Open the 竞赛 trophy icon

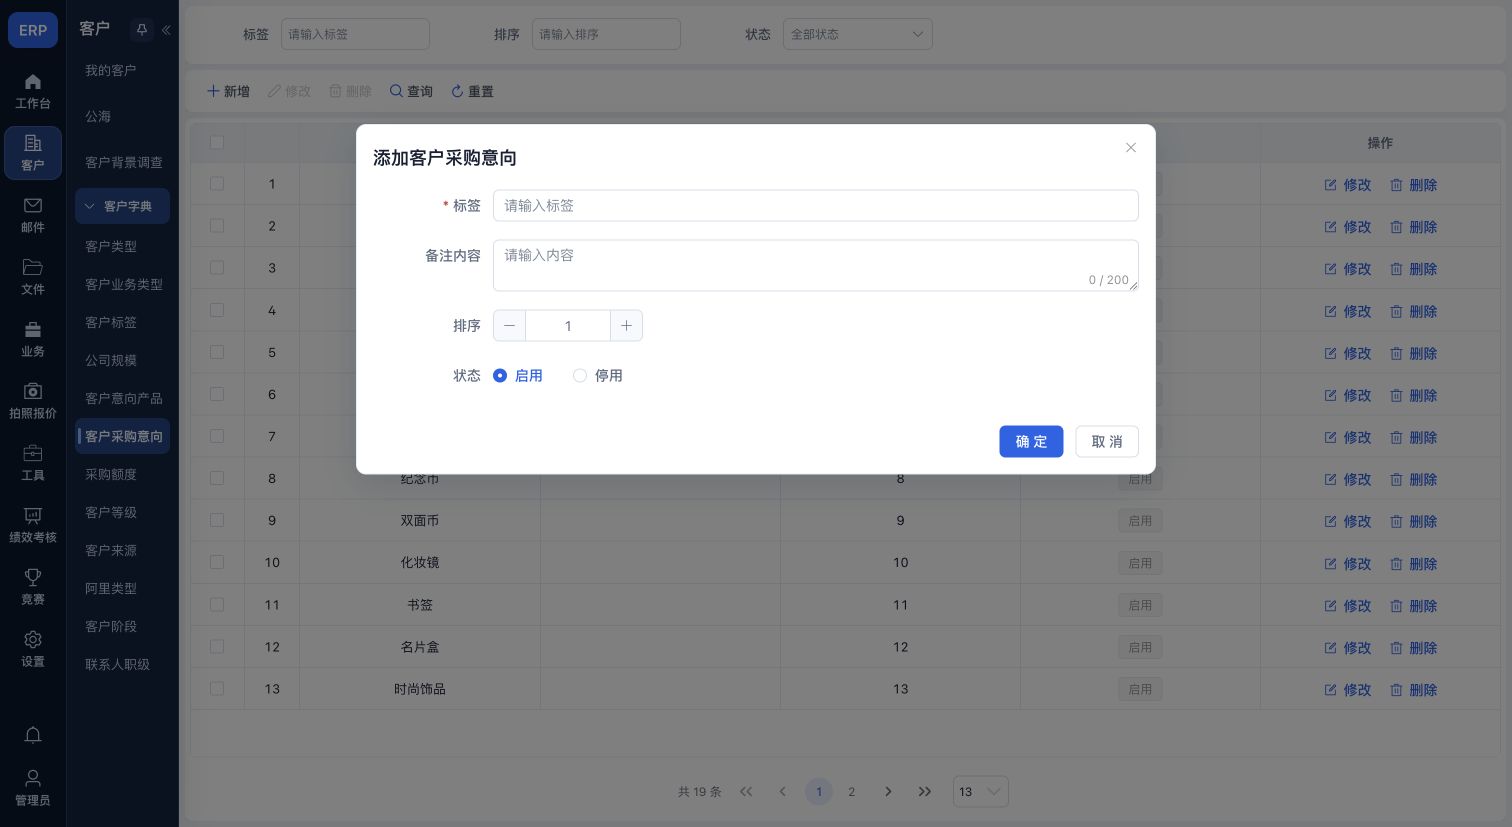coord(33,577)
